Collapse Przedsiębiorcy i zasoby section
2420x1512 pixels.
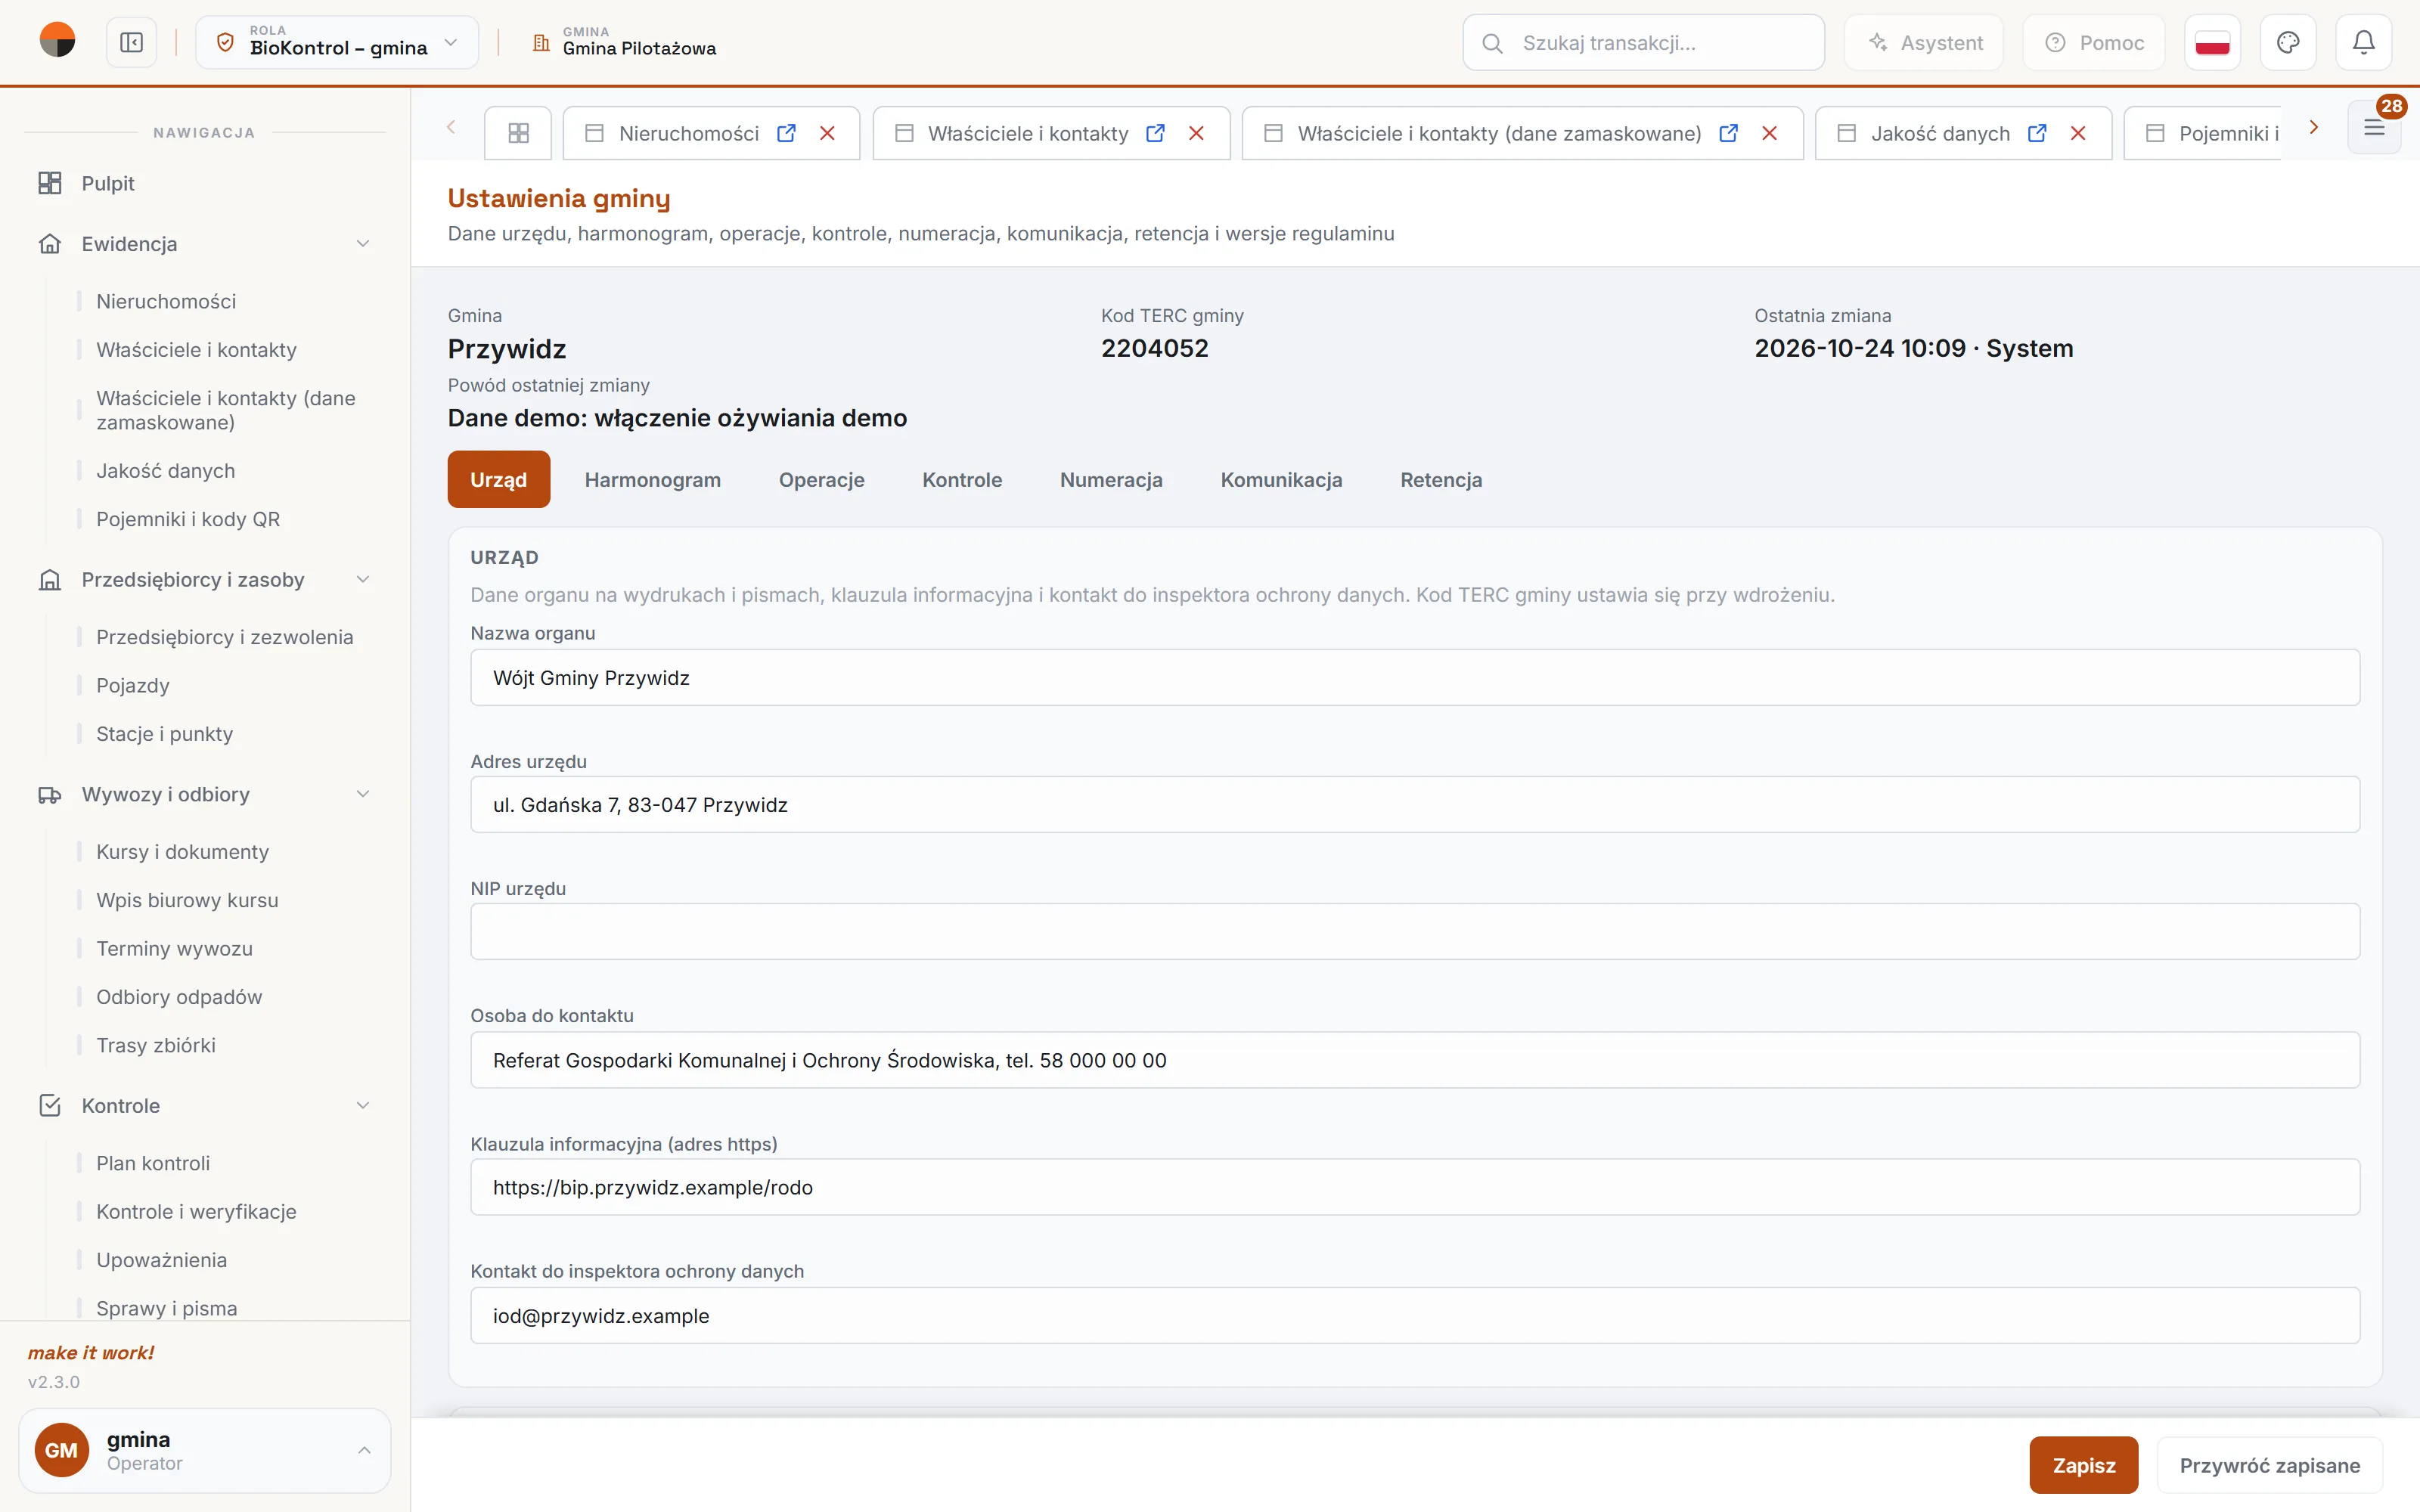363,580
